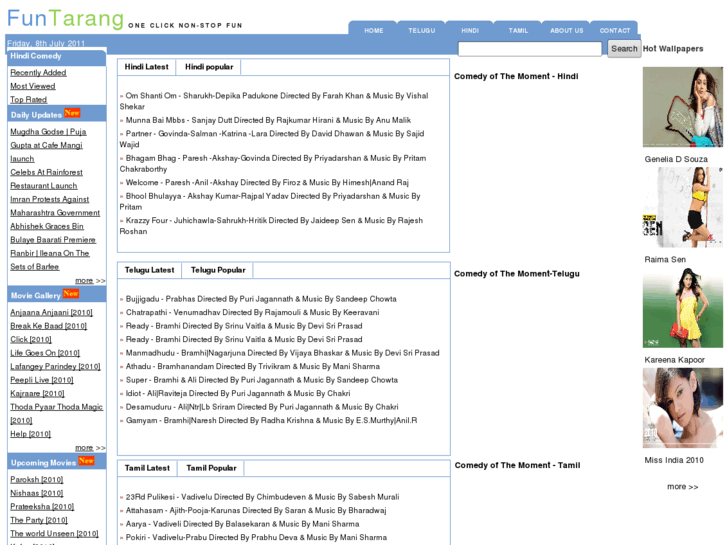Click the Welcome Paresh-Anil-Akshay entry

pyautogui.click(x=267, y=182)
